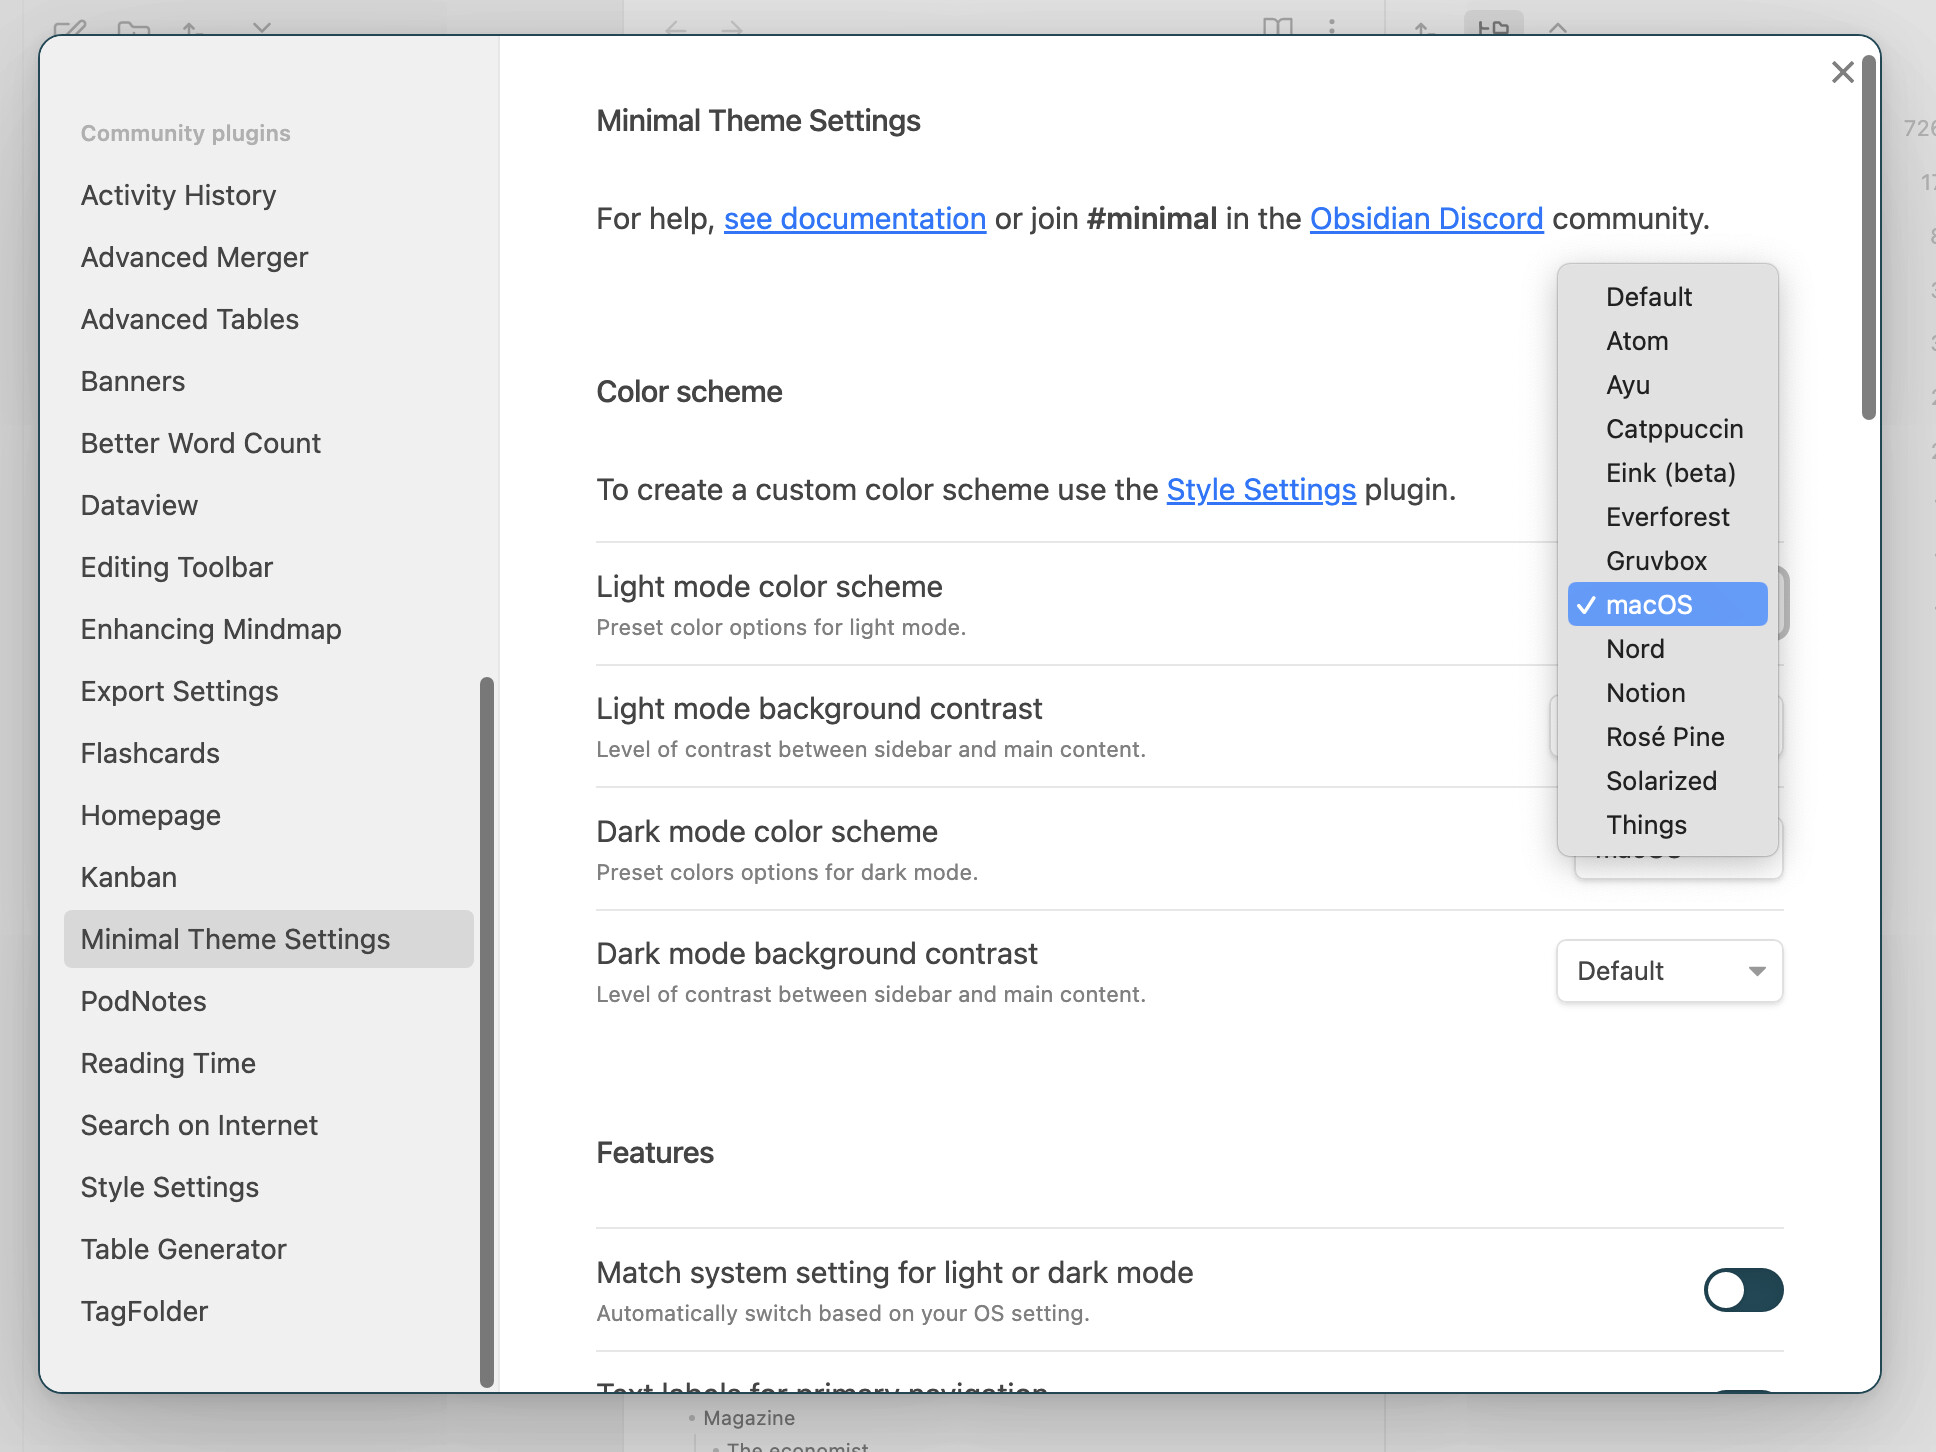
Task: Select Kanban in plugin list
Action: coord(268,877)
